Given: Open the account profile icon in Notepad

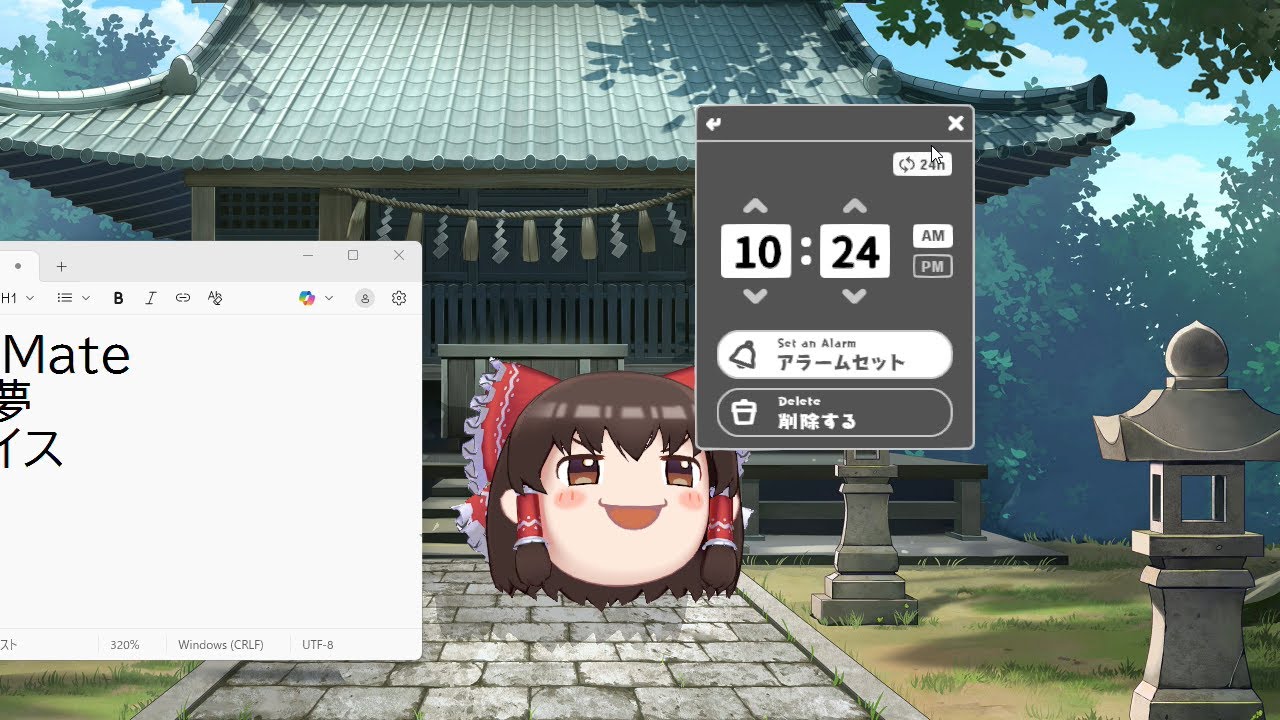Looking at the screenshot, I should tap(365, 298).
